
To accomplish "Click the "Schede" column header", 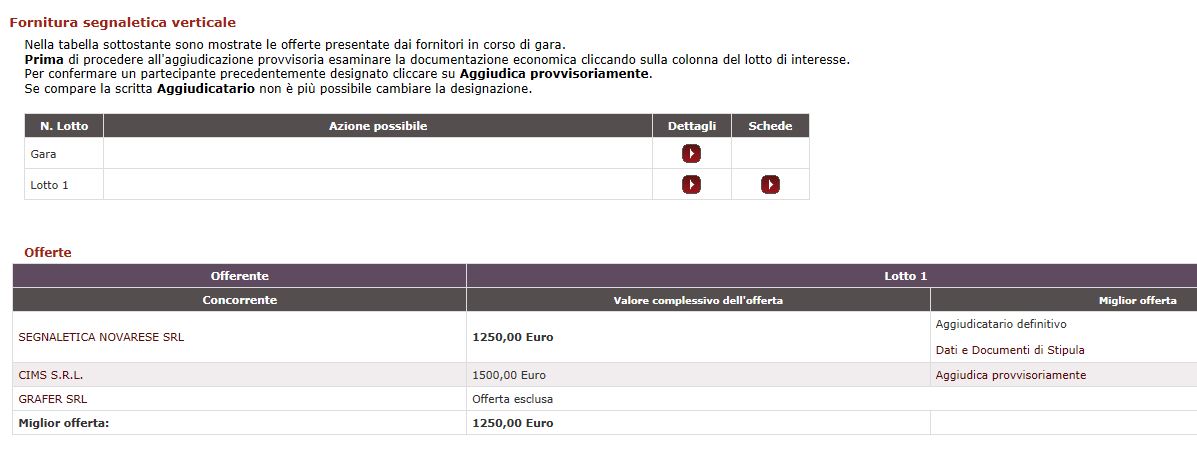I will [770, 126].
